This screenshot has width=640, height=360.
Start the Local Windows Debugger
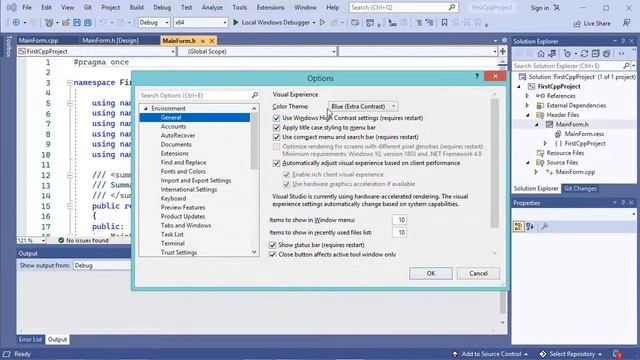[271, 22]
